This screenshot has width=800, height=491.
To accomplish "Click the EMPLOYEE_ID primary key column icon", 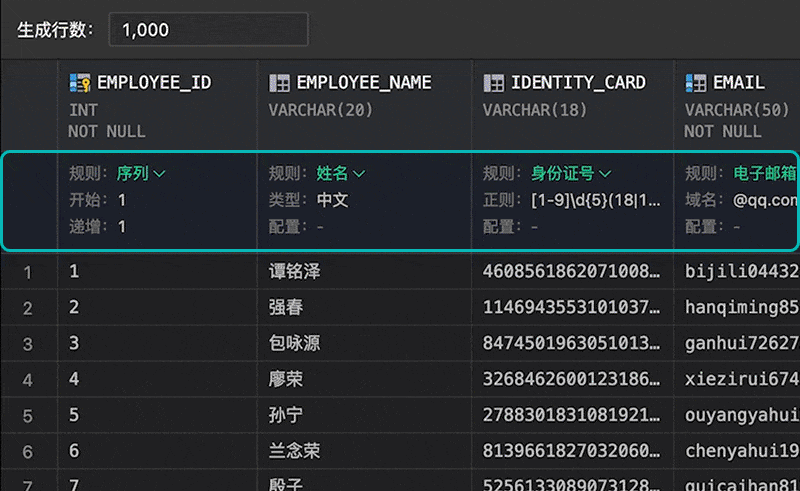I will click(80, 83).
